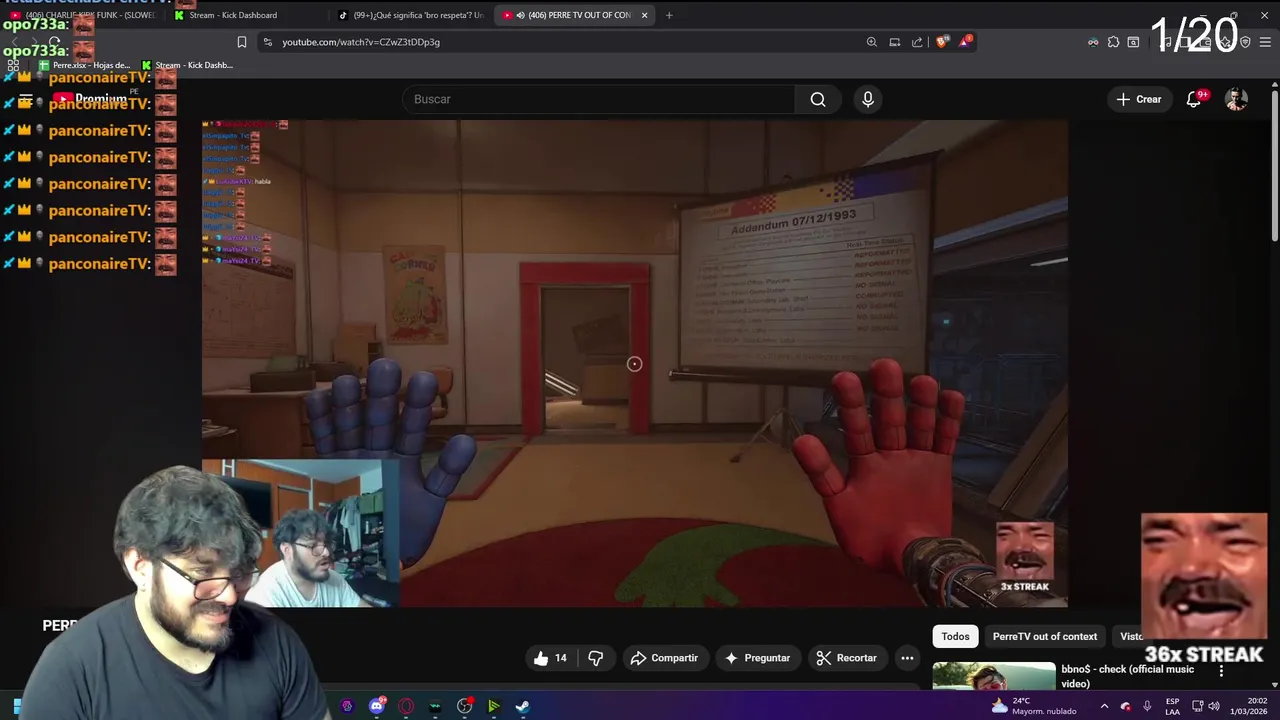Switch to the 'bro respeta' TikTok tab

pos(410,15)
